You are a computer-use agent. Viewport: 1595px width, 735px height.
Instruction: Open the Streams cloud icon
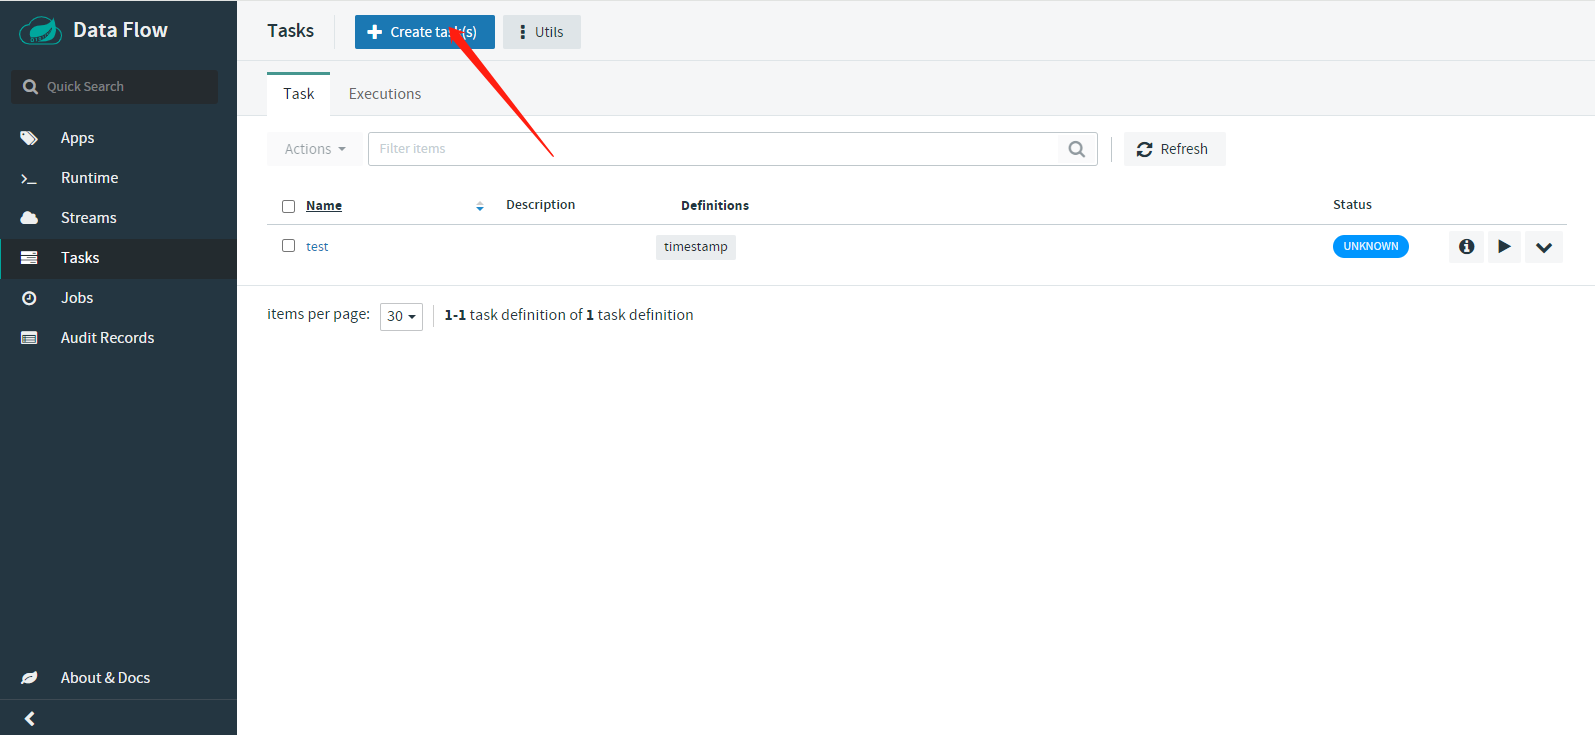(29, 218)
